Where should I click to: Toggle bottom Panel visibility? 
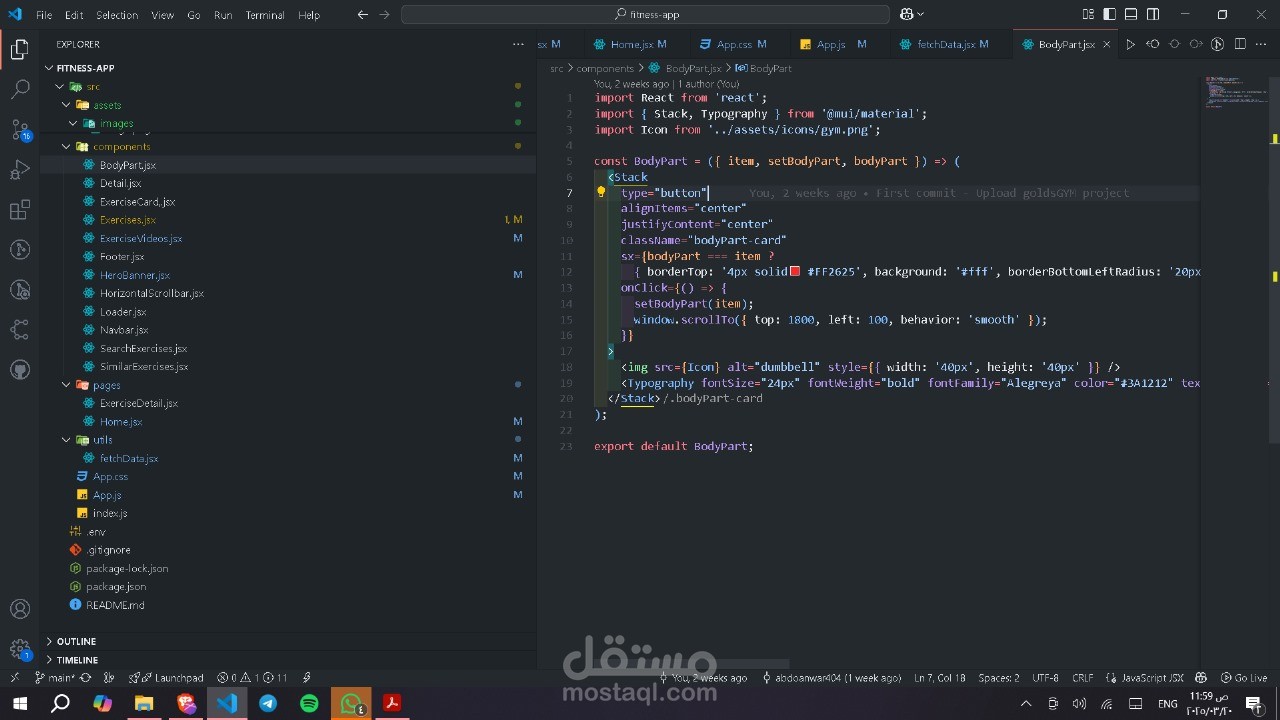[1131, 15]
